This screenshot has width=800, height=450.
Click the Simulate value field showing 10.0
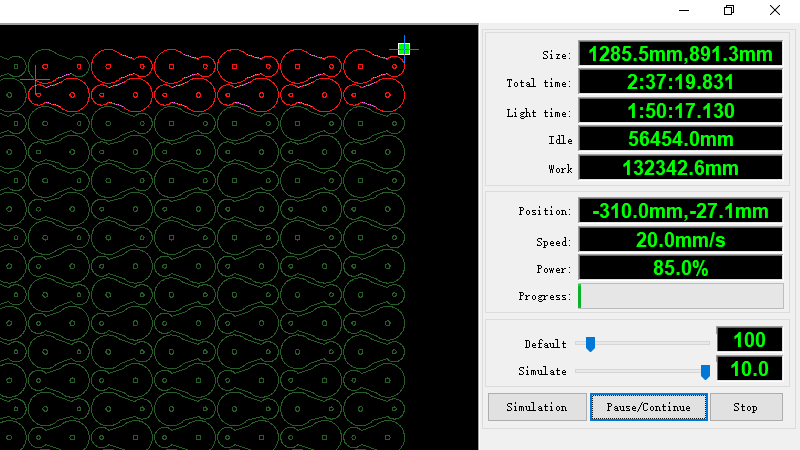pyautogui.click(x=749, y=369)
